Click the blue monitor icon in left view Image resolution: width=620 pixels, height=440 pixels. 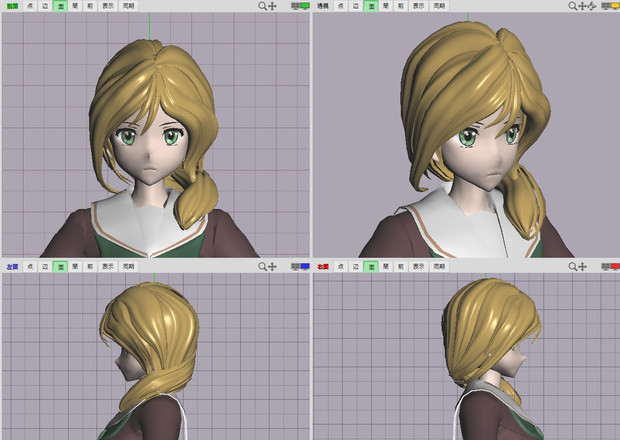(x=305, y=266)
